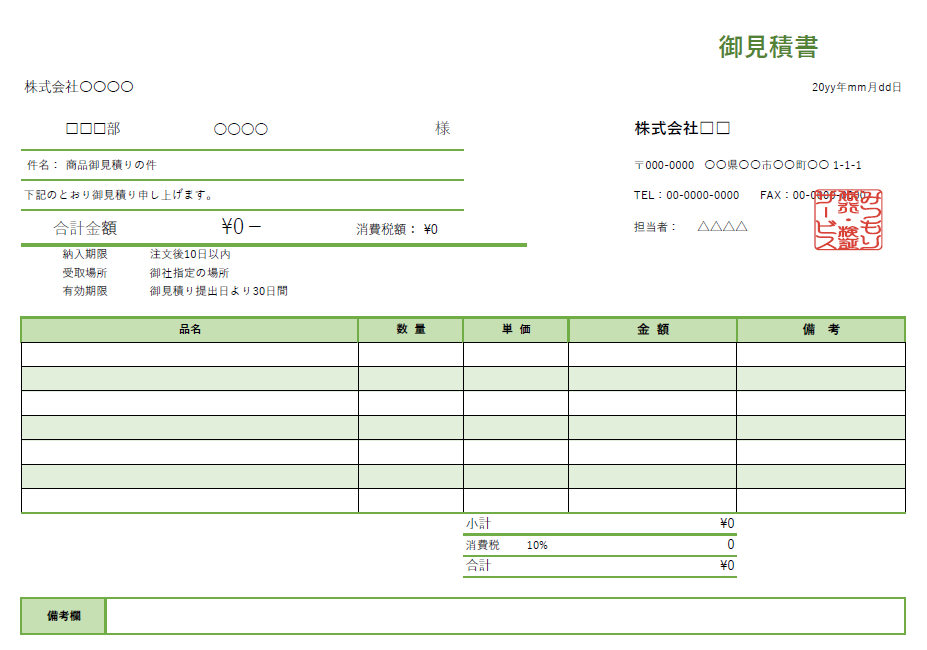
Task: Click the 備考 column header in table
Action: [821, 330]
